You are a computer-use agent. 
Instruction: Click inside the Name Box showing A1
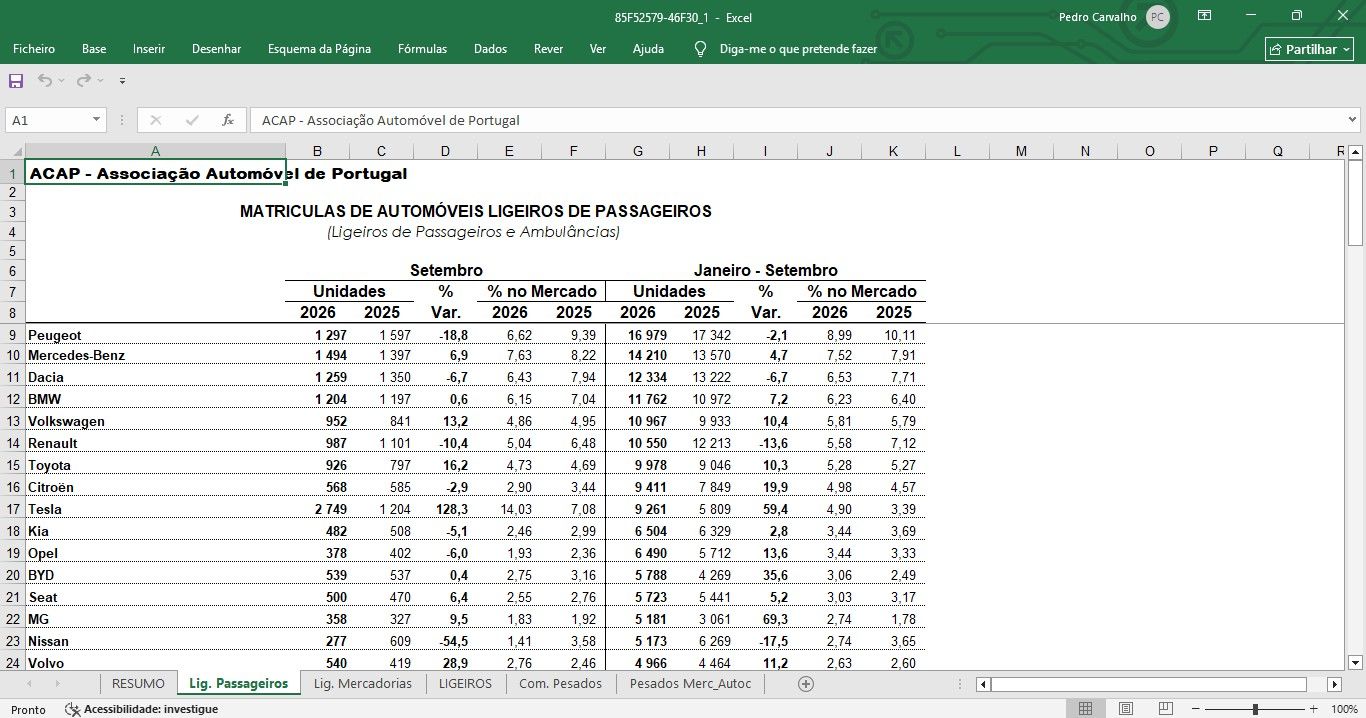pyautogui.click(x=47, y=120)
